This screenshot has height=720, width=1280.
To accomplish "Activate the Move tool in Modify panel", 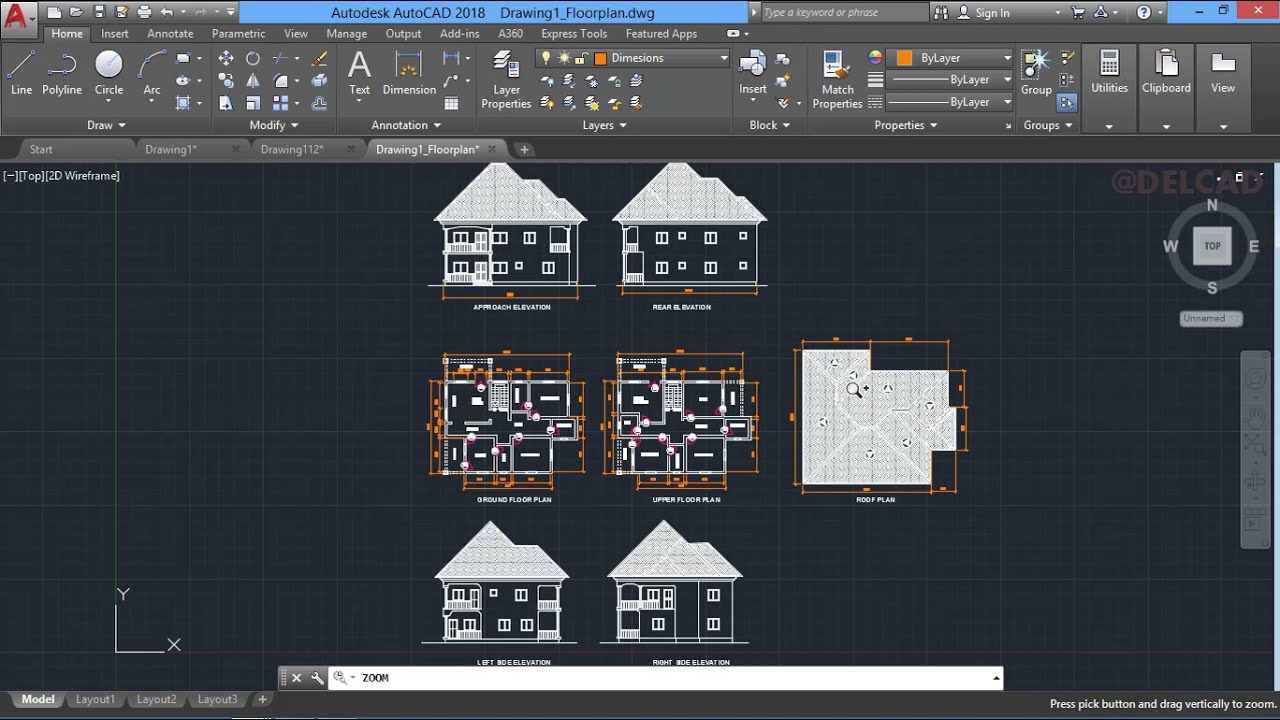I will (226, 58).
